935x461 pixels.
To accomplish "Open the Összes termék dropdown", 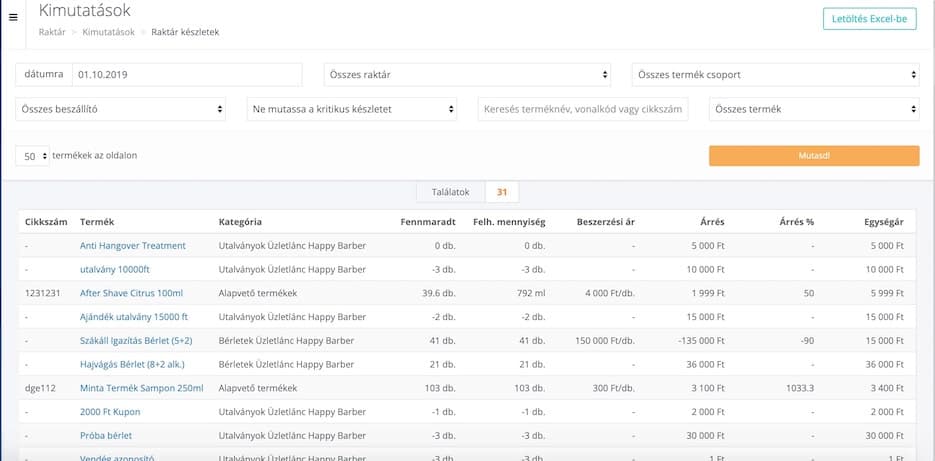I will coord(814,110).
